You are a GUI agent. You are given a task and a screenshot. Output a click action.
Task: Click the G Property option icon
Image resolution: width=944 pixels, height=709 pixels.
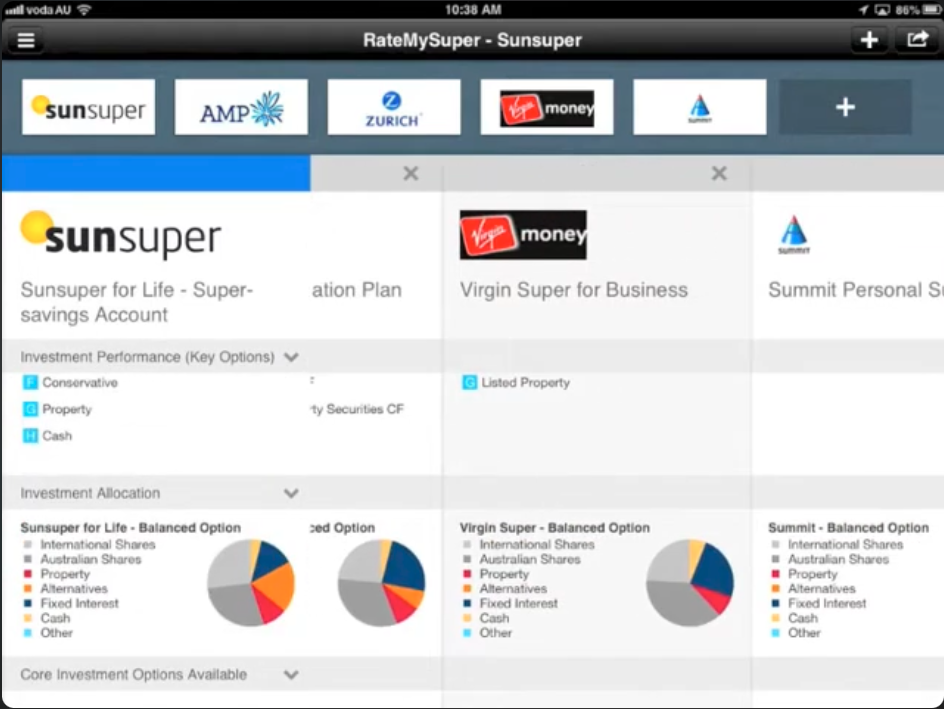pos(30,409)
